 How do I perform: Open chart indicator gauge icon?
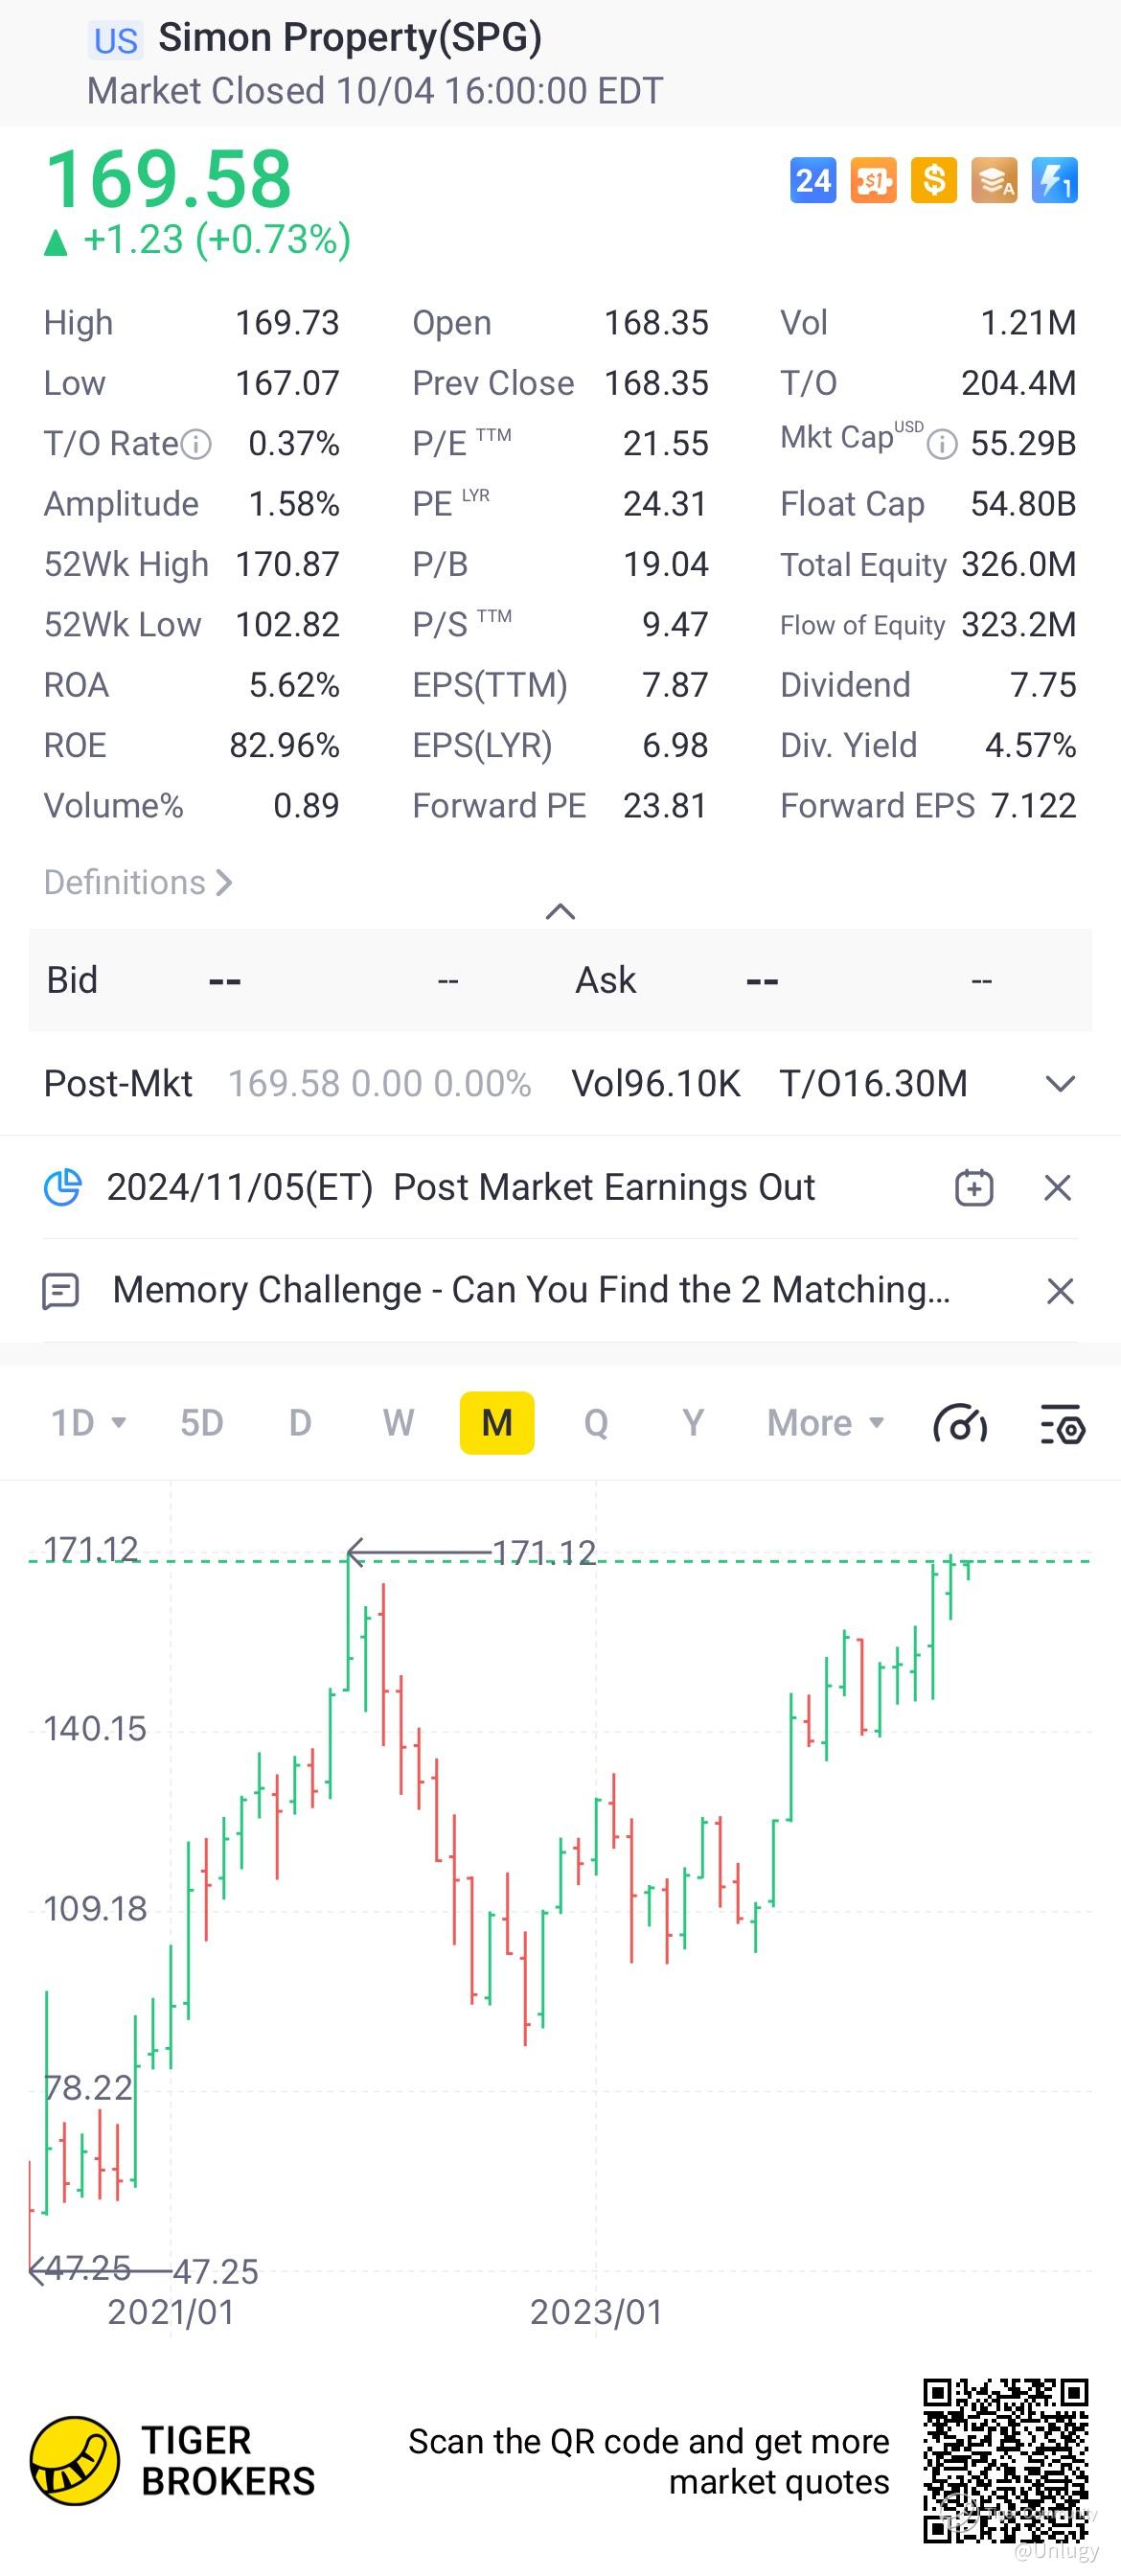click(x=961, y=1423)
